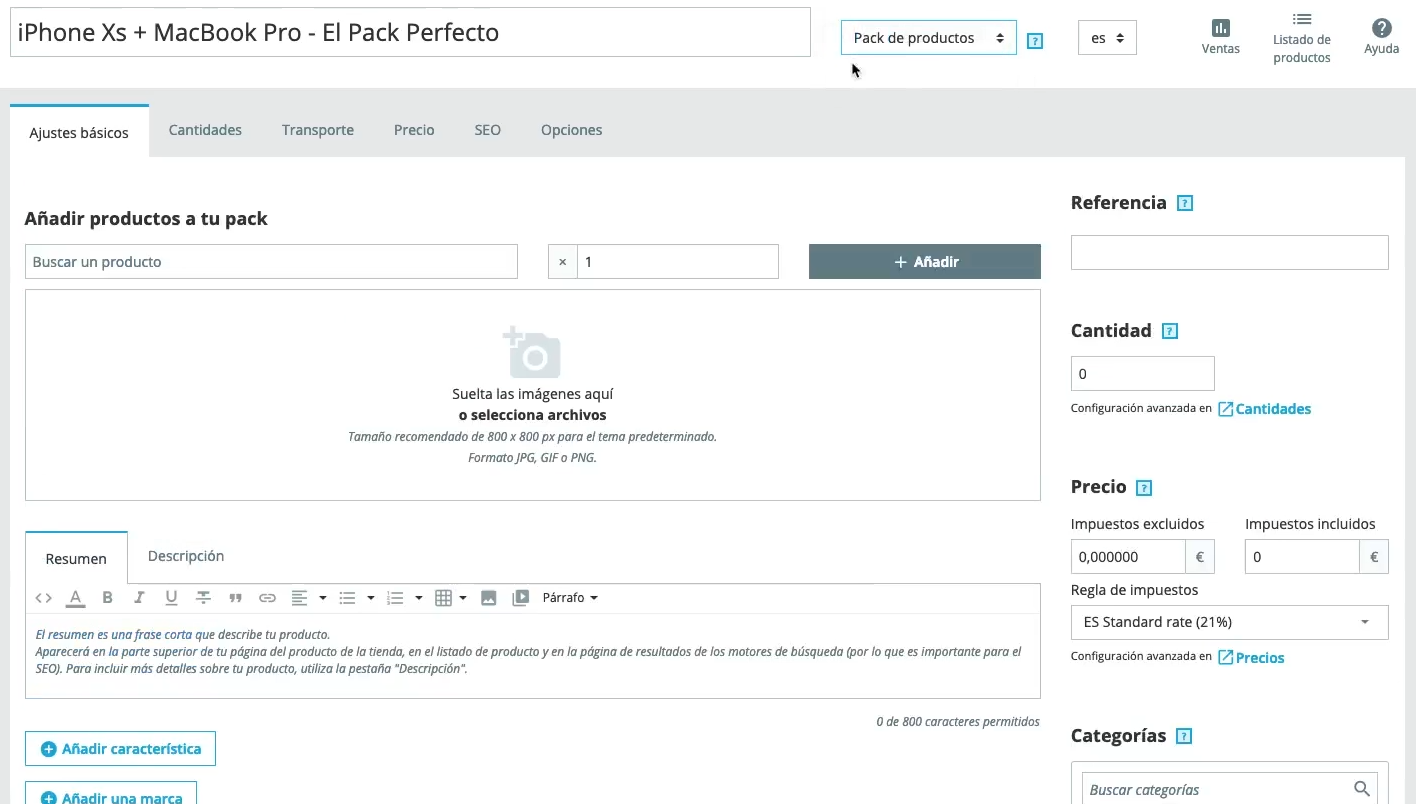Click Añadir una marca button
Image resolution: width=1416 pixels, height=804 pixels.
pos(111,795)
